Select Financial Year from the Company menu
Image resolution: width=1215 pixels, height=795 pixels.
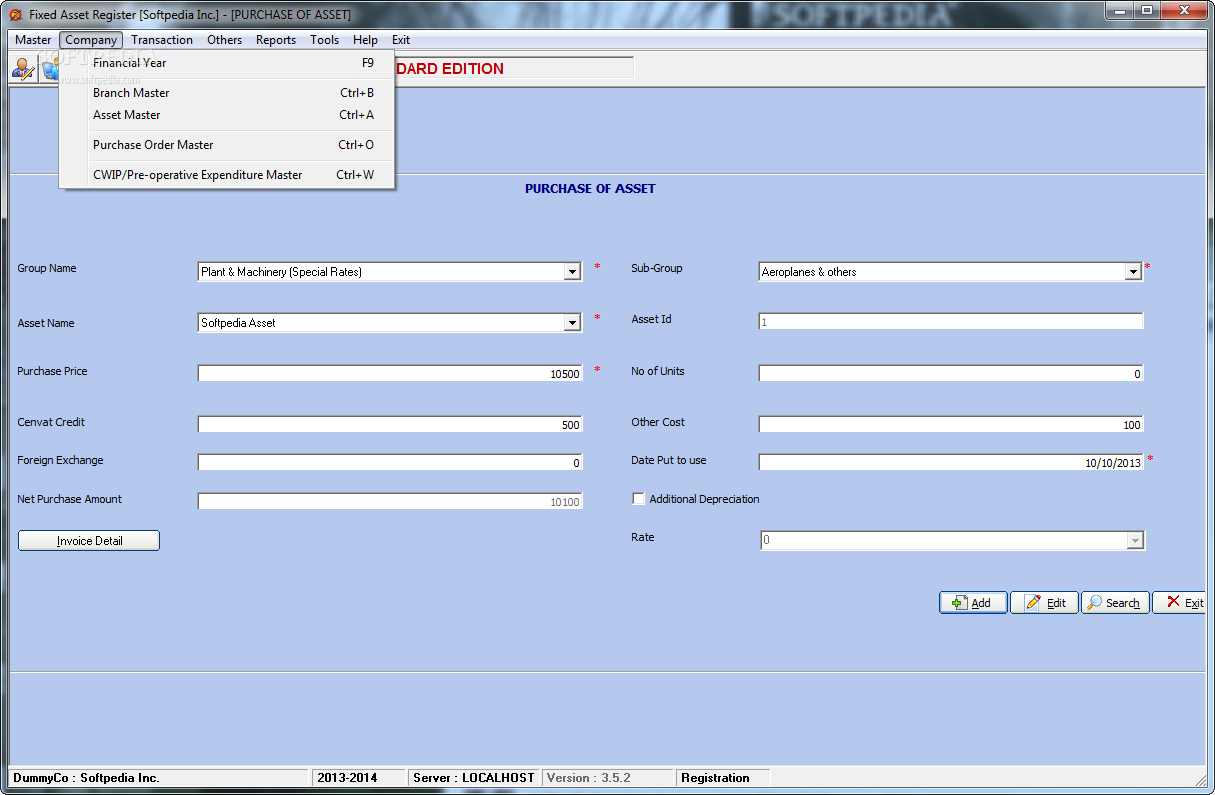point(227,63)
